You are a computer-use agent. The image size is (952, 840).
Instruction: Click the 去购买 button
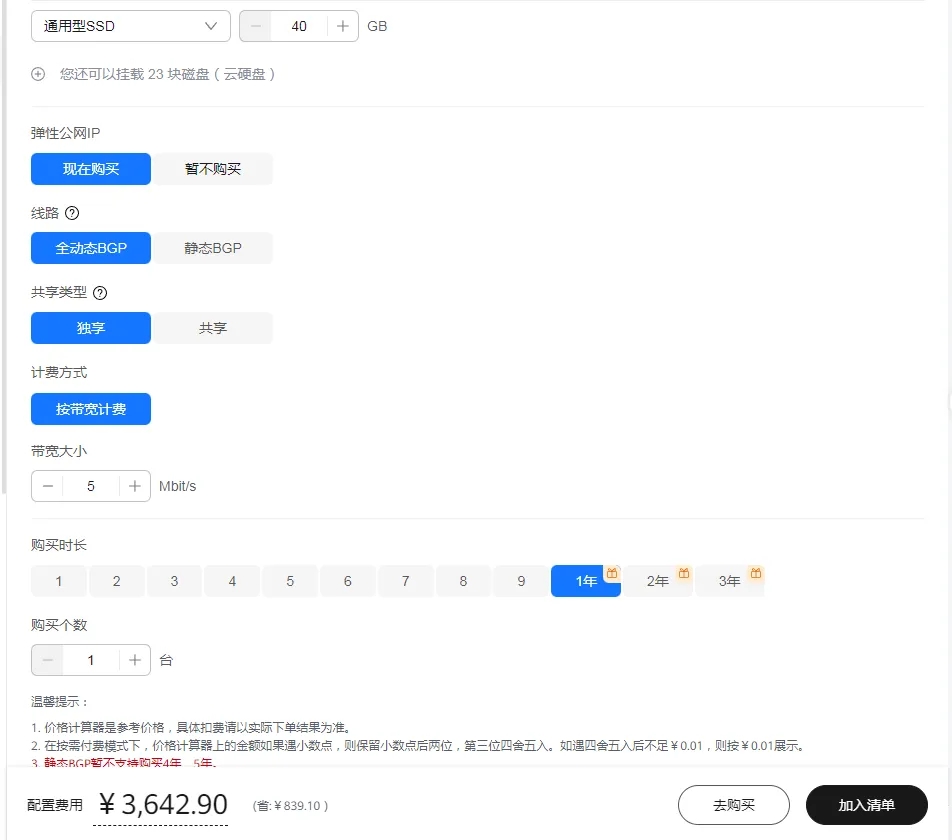coord(733,805)
